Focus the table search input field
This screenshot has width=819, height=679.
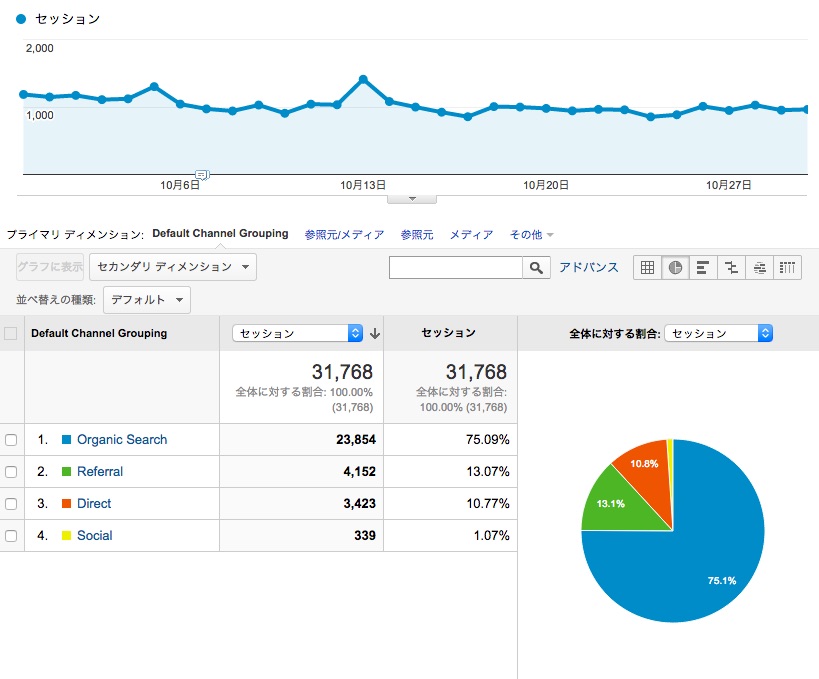click(455, 268)
